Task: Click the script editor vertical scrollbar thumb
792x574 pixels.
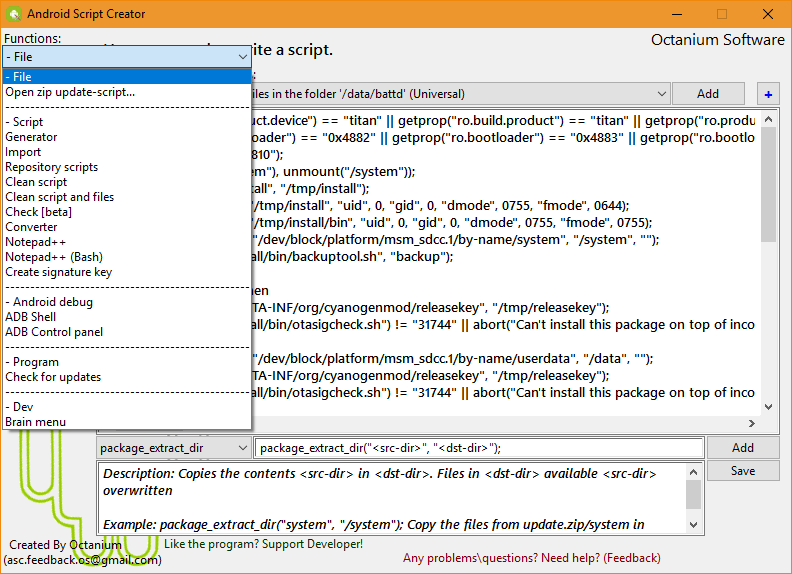Action: [769, 184]
